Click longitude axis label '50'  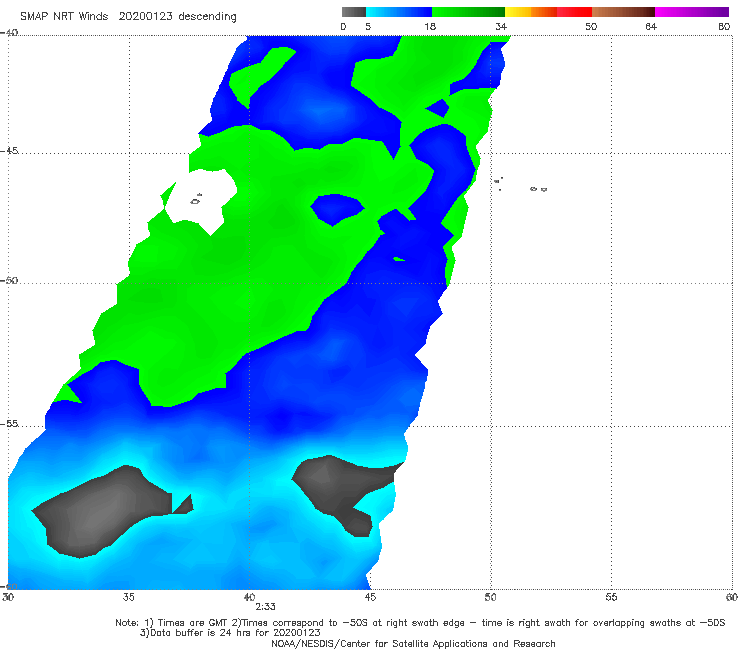point(490,597)
